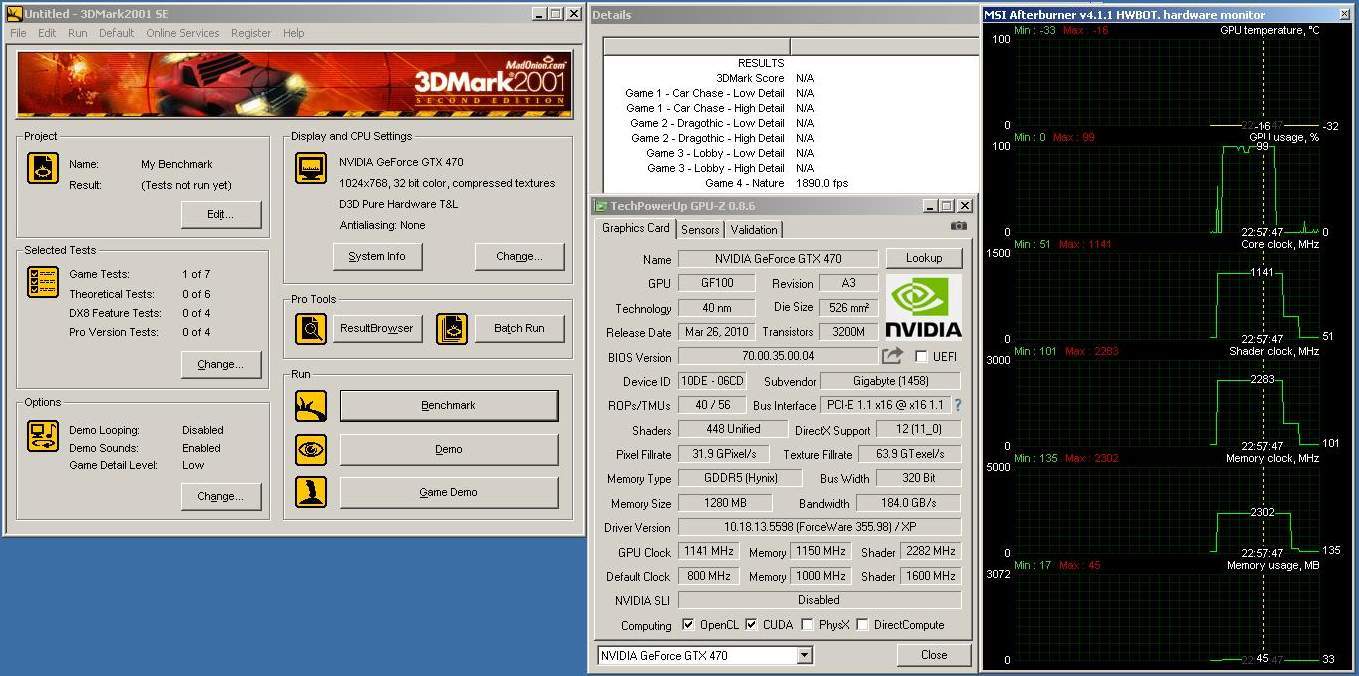Image resolution: width=1359 pixels, height=676 pixels.
Task: Click the Batch Run button
Action: pos(520,329)
